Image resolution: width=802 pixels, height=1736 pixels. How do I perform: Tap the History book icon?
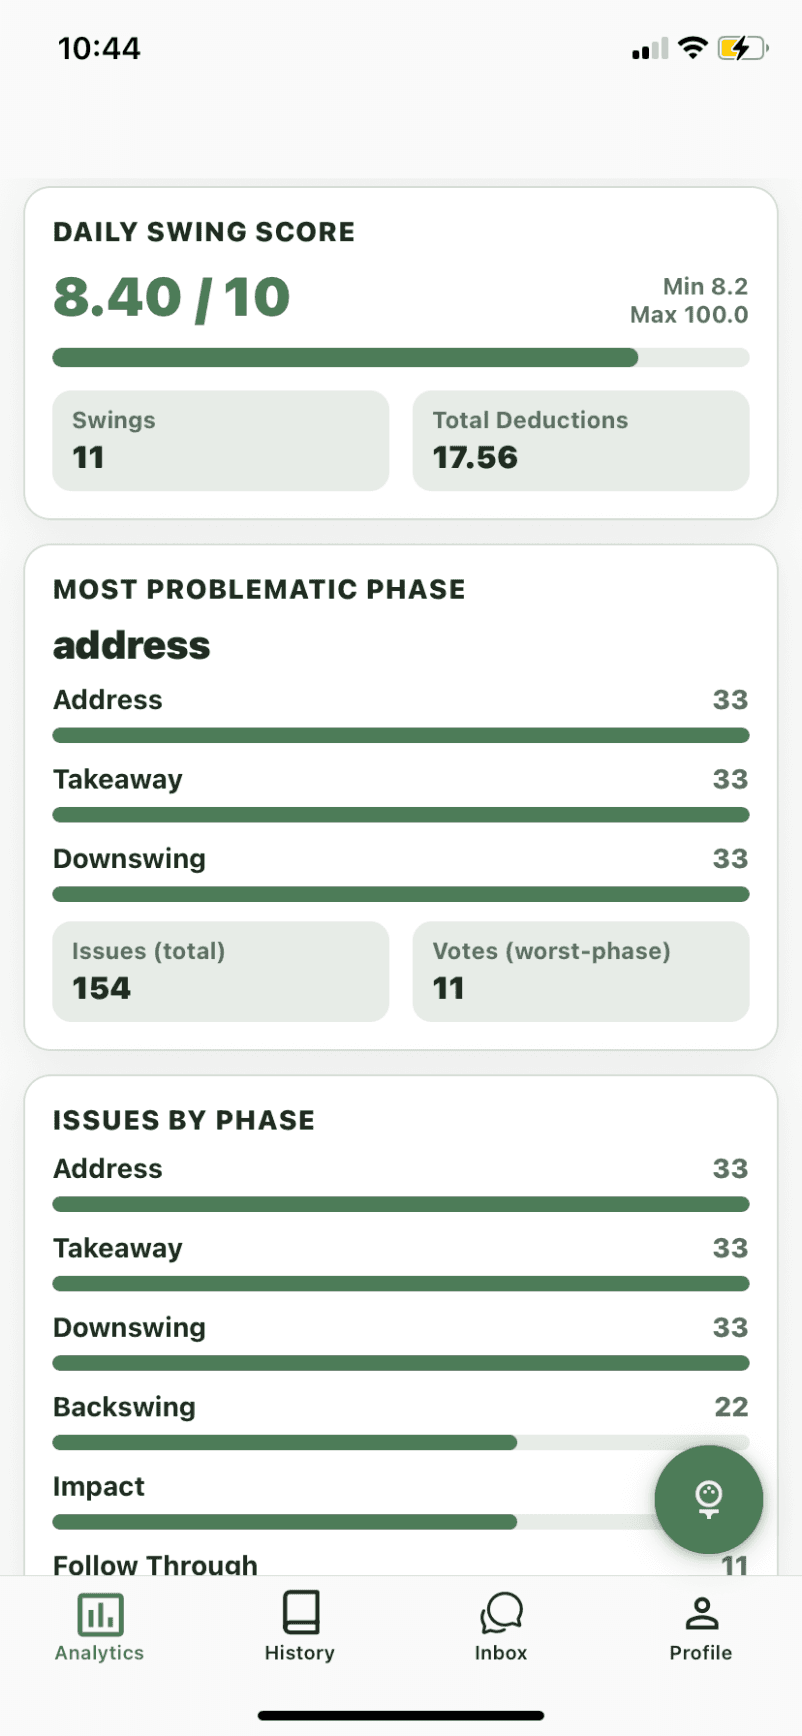[x=299, y=1613]
